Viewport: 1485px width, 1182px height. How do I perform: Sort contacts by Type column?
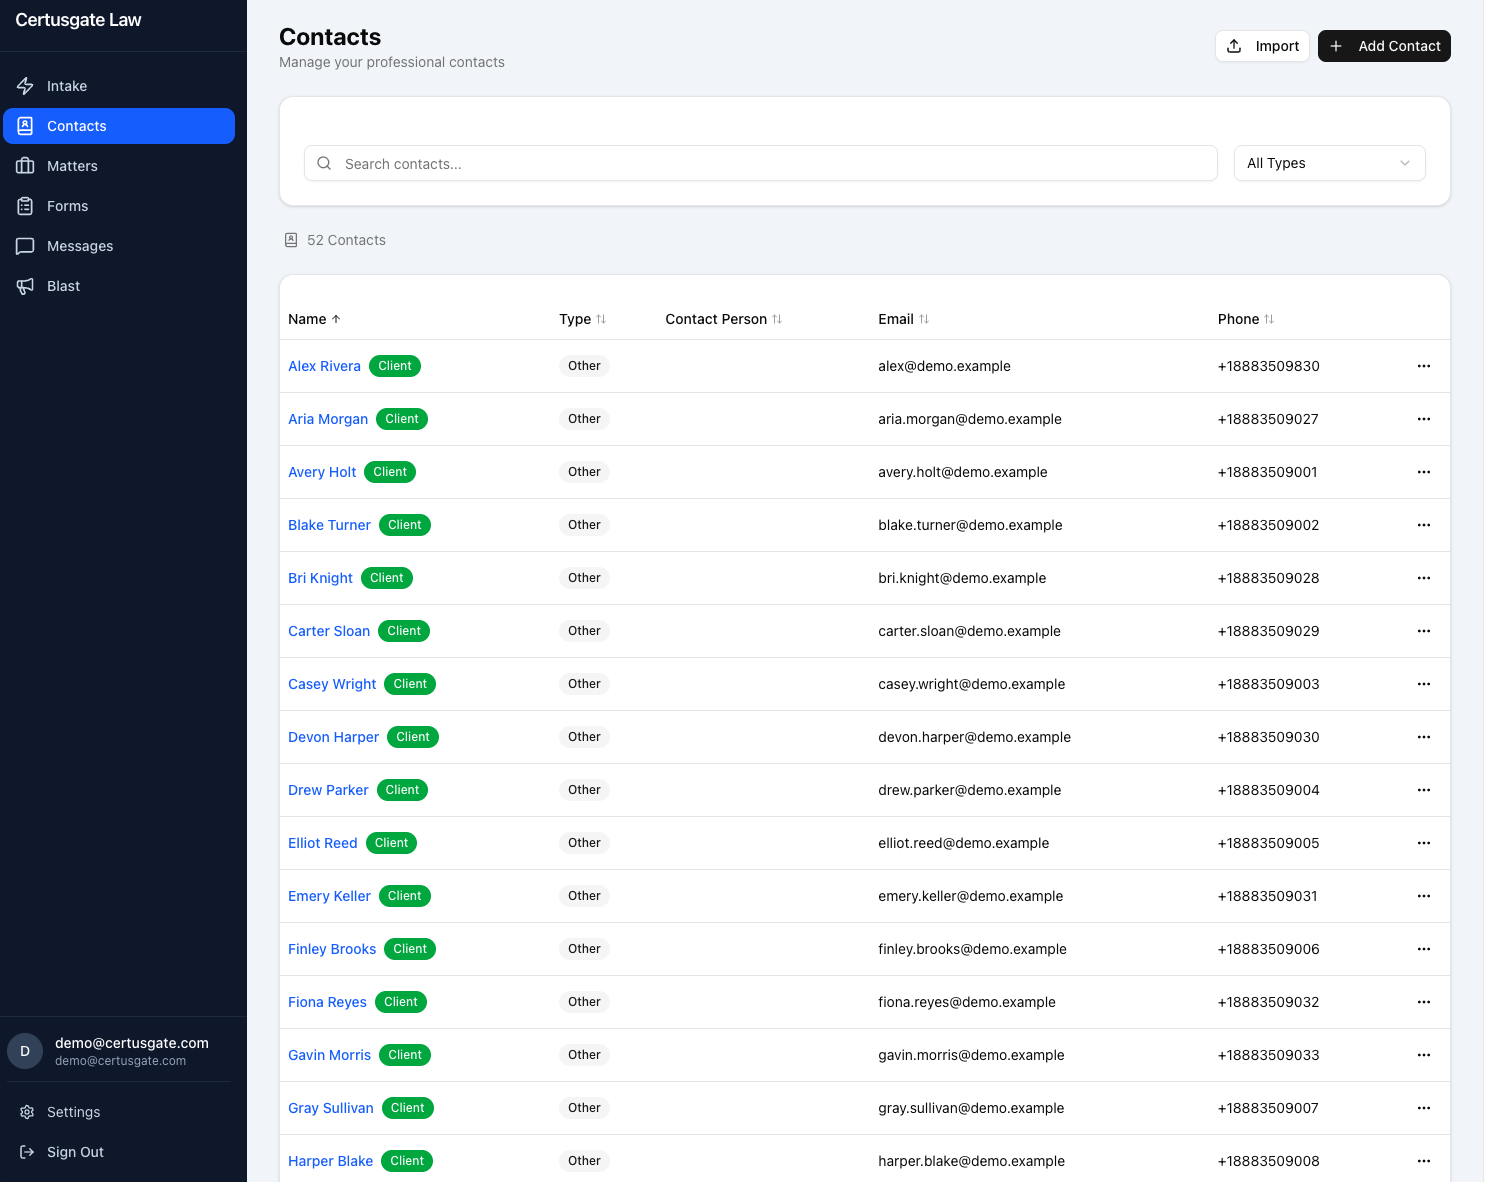(582, 319)
